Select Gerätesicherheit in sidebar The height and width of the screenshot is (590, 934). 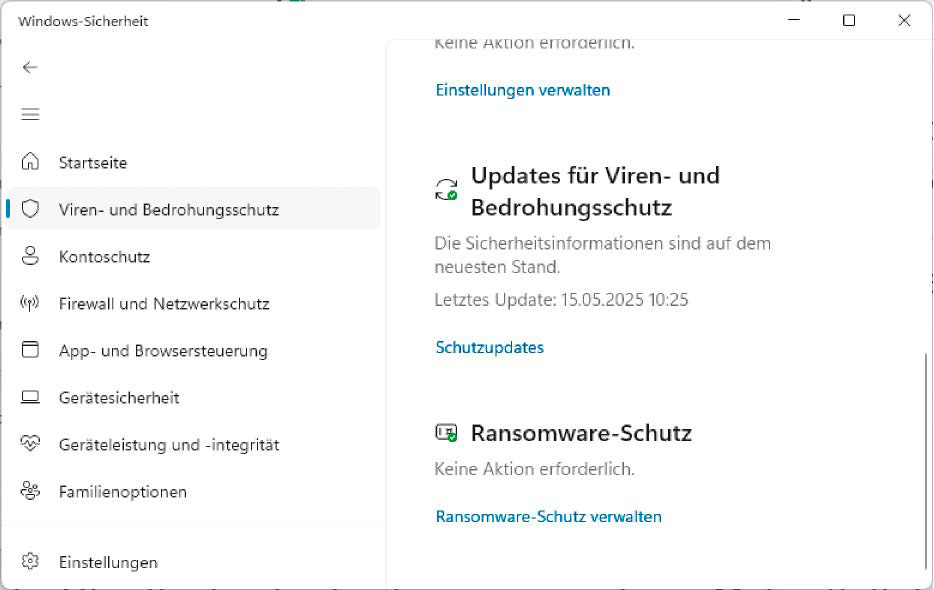pos(194,398)
